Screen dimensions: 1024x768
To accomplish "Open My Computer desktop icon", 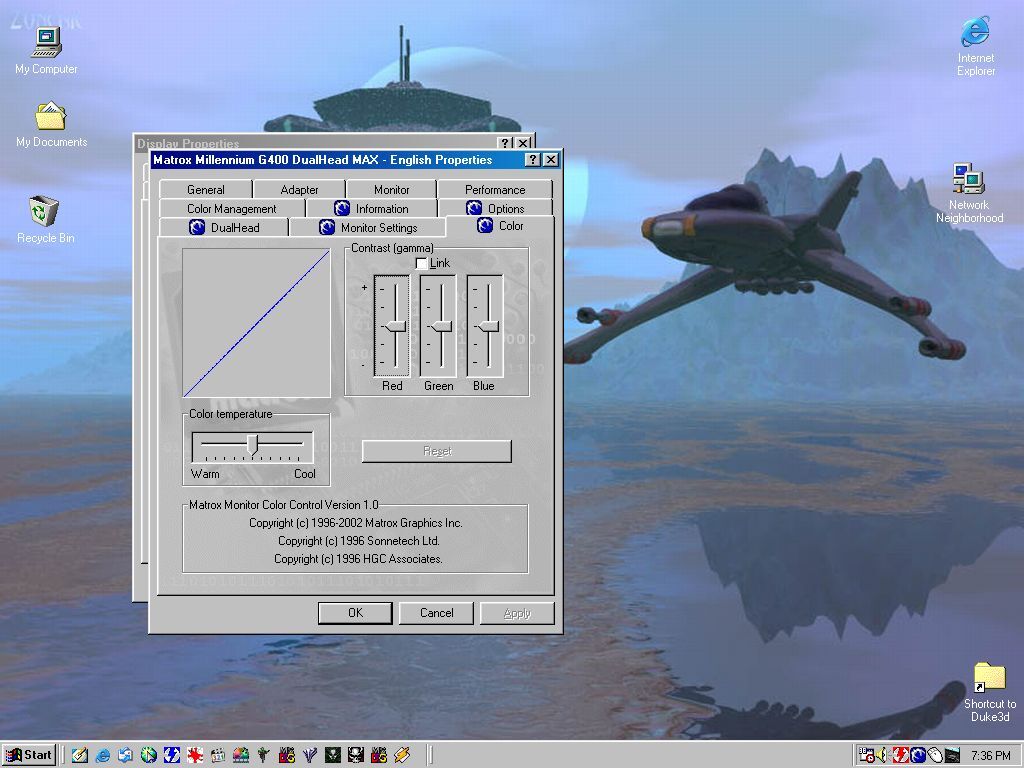I will pyautogui.click(x=46, y=43).
